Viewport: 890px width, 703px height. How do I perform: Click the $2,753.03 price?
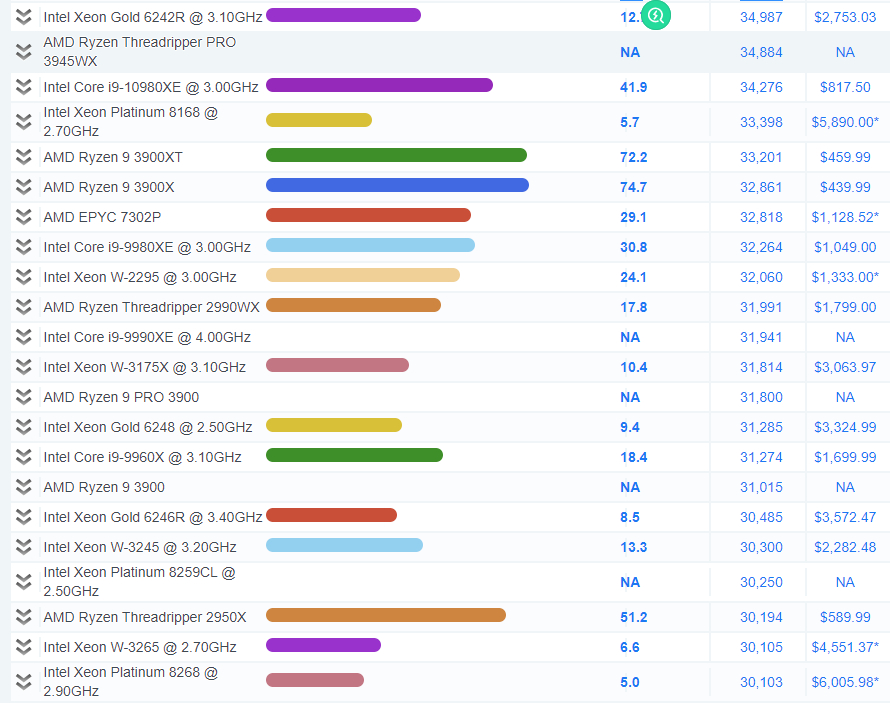[x=845, y=18]
